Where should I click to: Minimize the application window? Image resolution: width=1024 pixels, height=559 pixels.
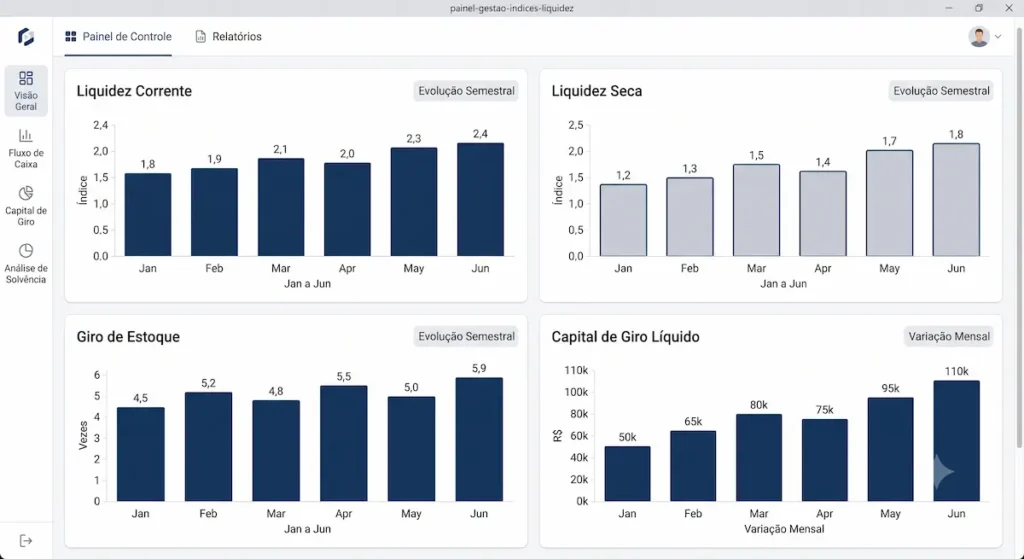click(948, 8)
